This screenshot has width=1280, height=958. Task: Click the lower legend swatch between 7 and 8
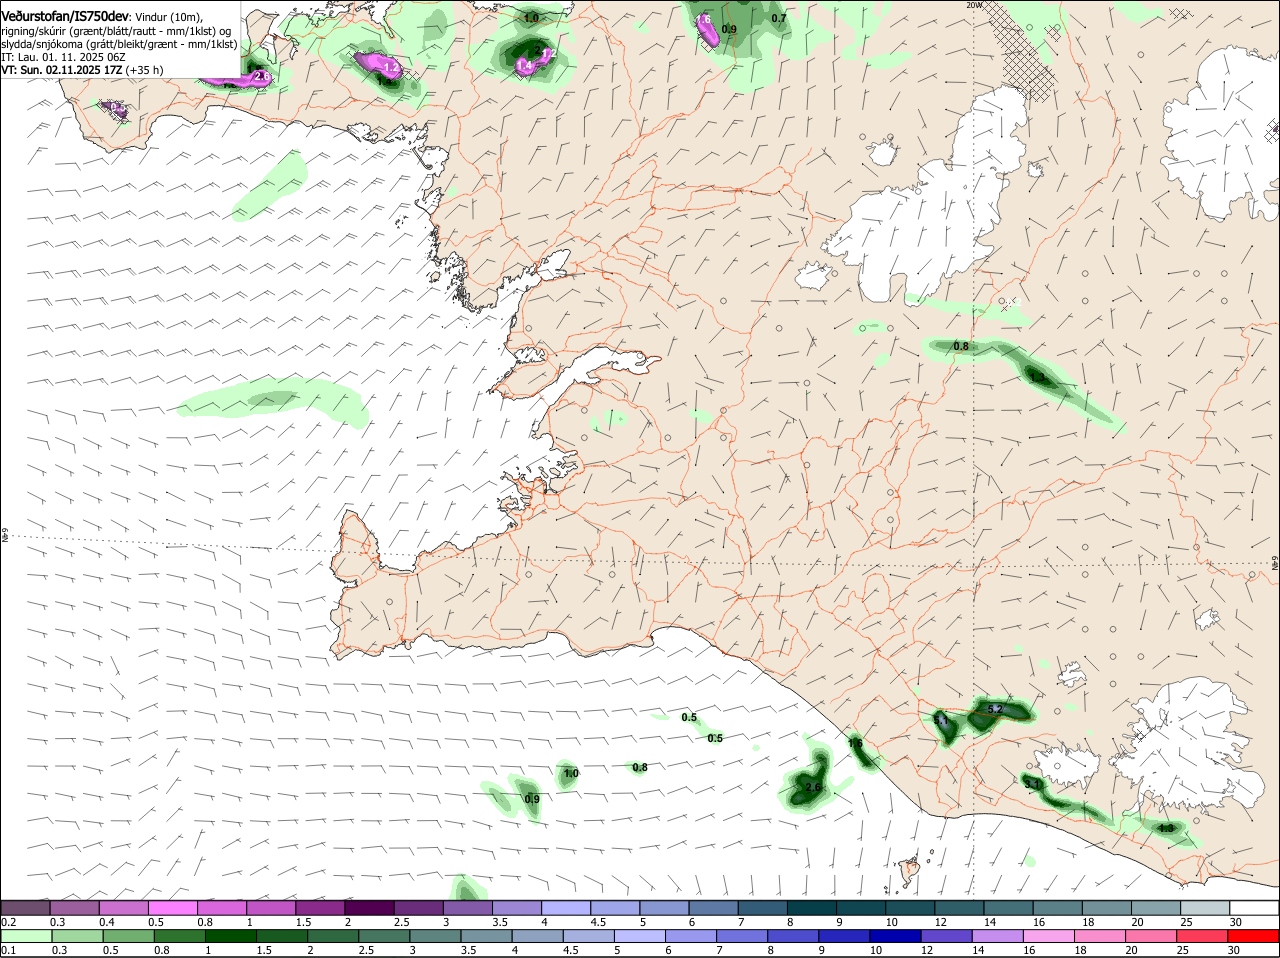click(x=741, y=935)
